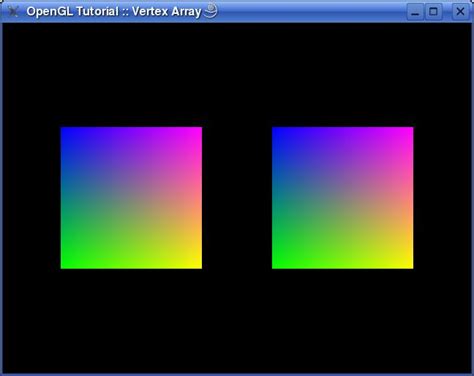Close the OpenGL Tutorial window

pyautogui.click(x=460, y=12)
